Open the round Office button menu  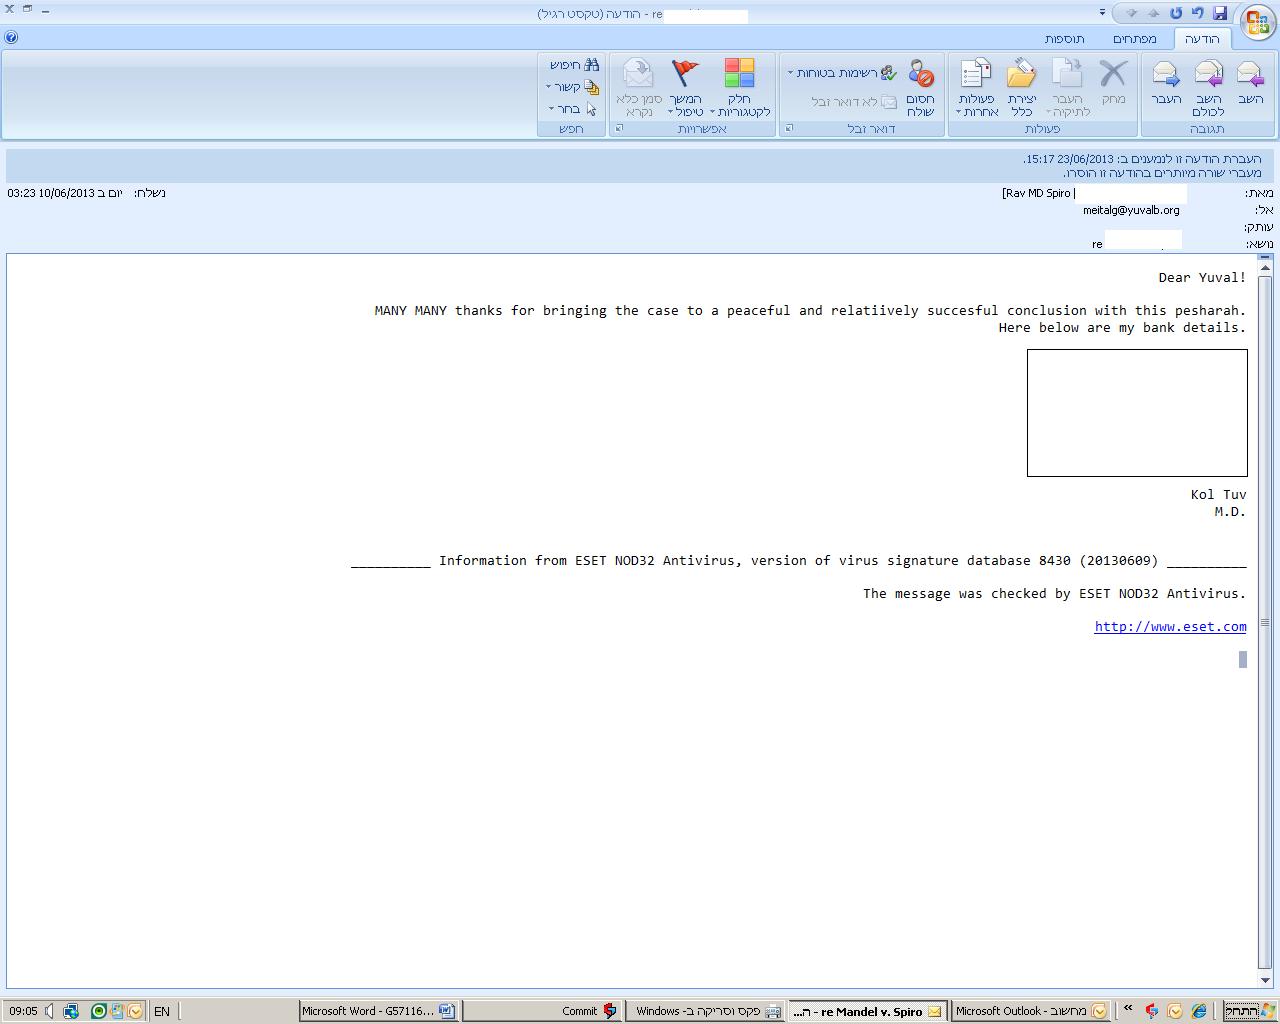click(x=1257, y=23)
